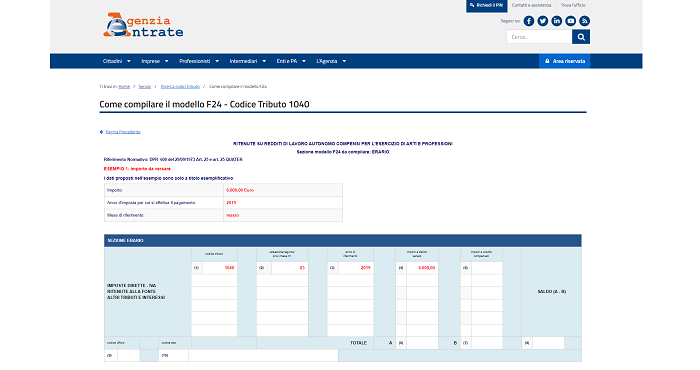Click the Richiedi il PIN button

pyautogui.click(x=487, y=5)
